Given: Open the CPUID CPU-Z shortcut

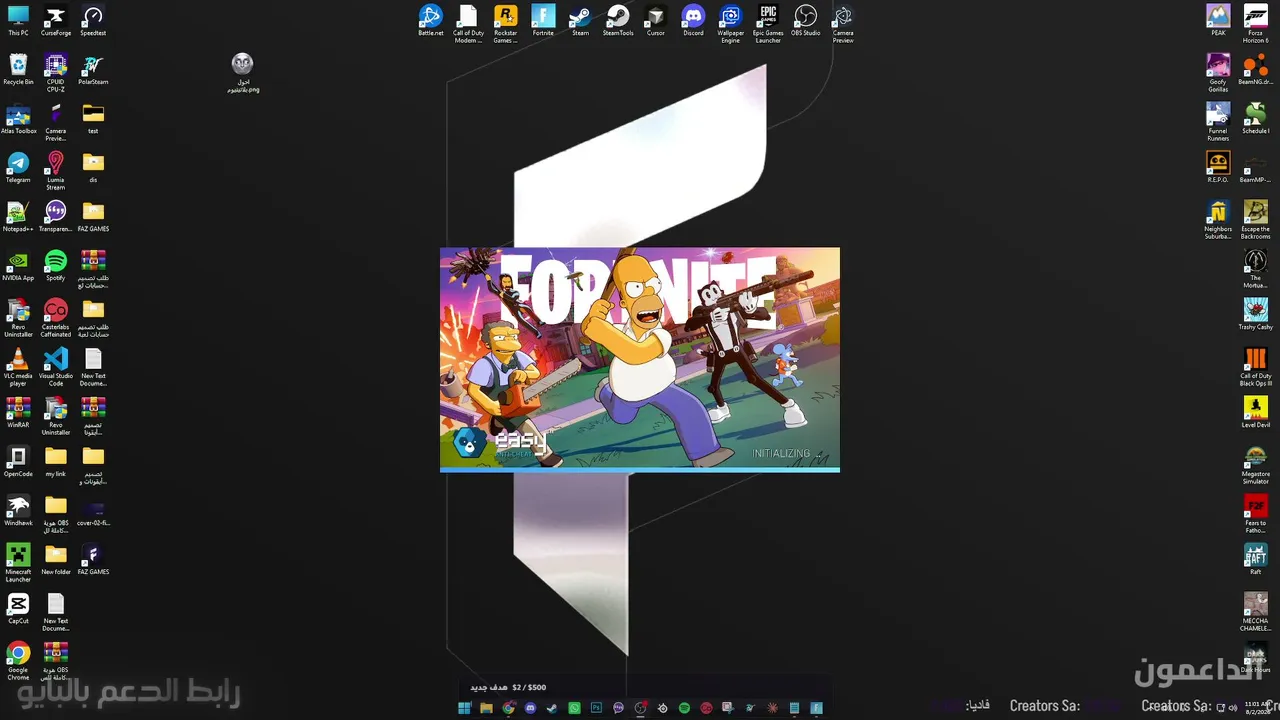Looking at the screenshot, I should click(56, 73).
